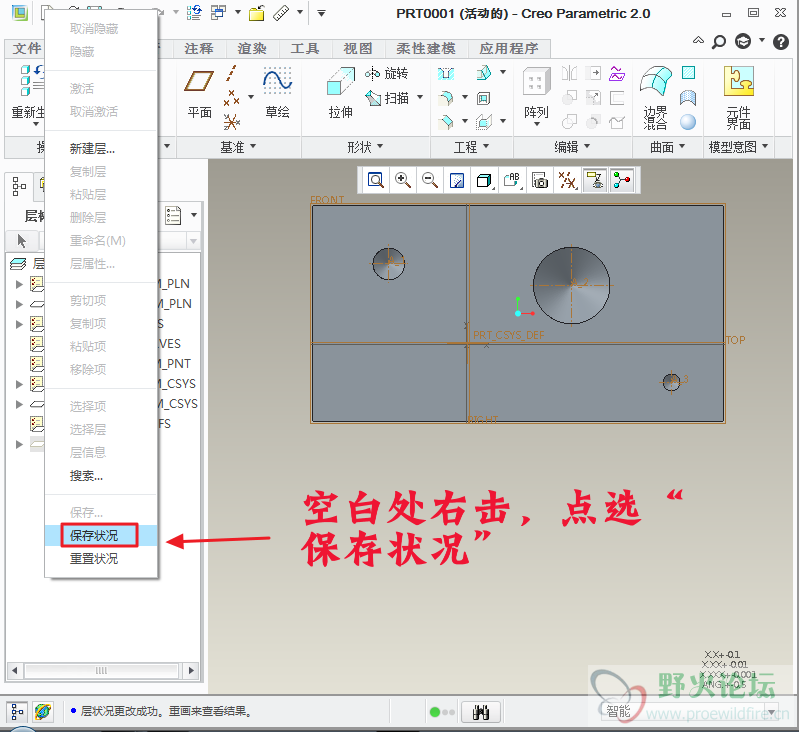Open the Sketch (草绘) tool
Image resolution: width=799 pixels, height=732 pixels.
[277, 95]
